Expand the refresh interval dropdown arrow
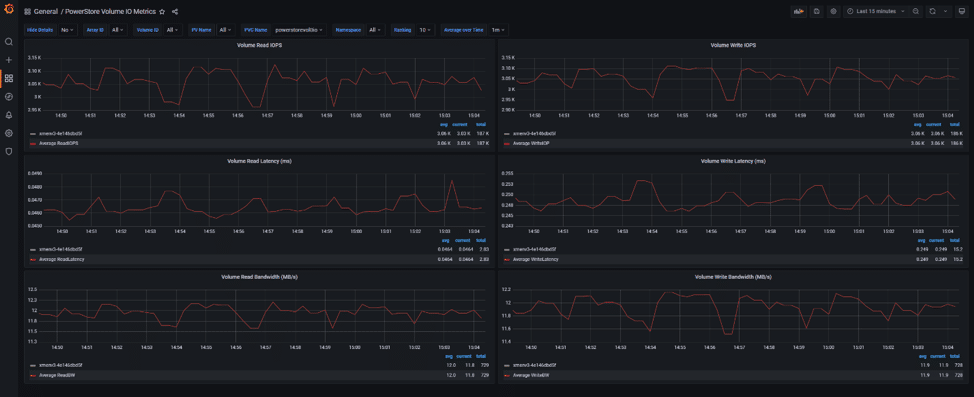974x397 pixels. pyautogui.click(x=945, y=11)
